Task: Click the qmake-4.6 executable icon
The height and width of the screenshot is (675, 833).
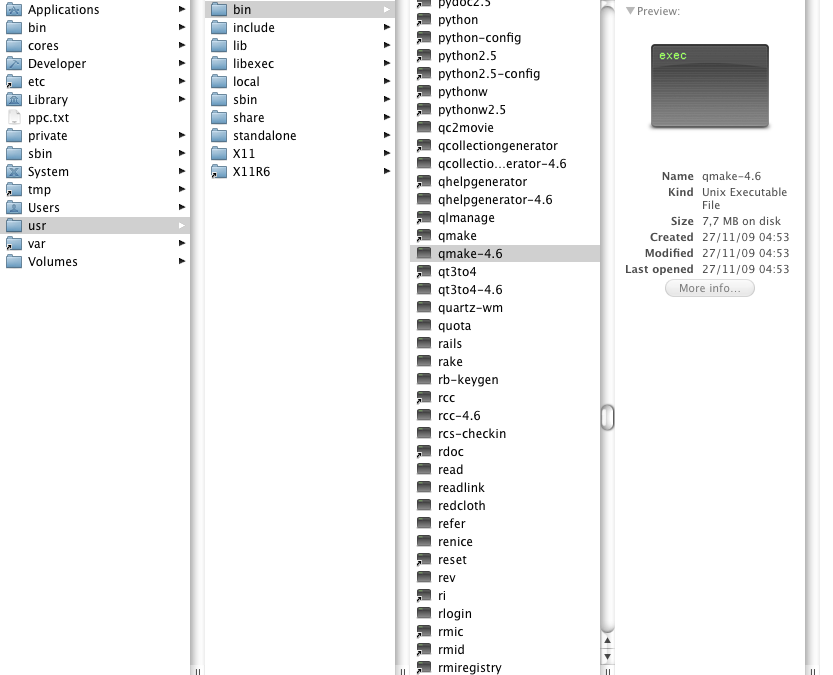Action: (x=423, y=254)
